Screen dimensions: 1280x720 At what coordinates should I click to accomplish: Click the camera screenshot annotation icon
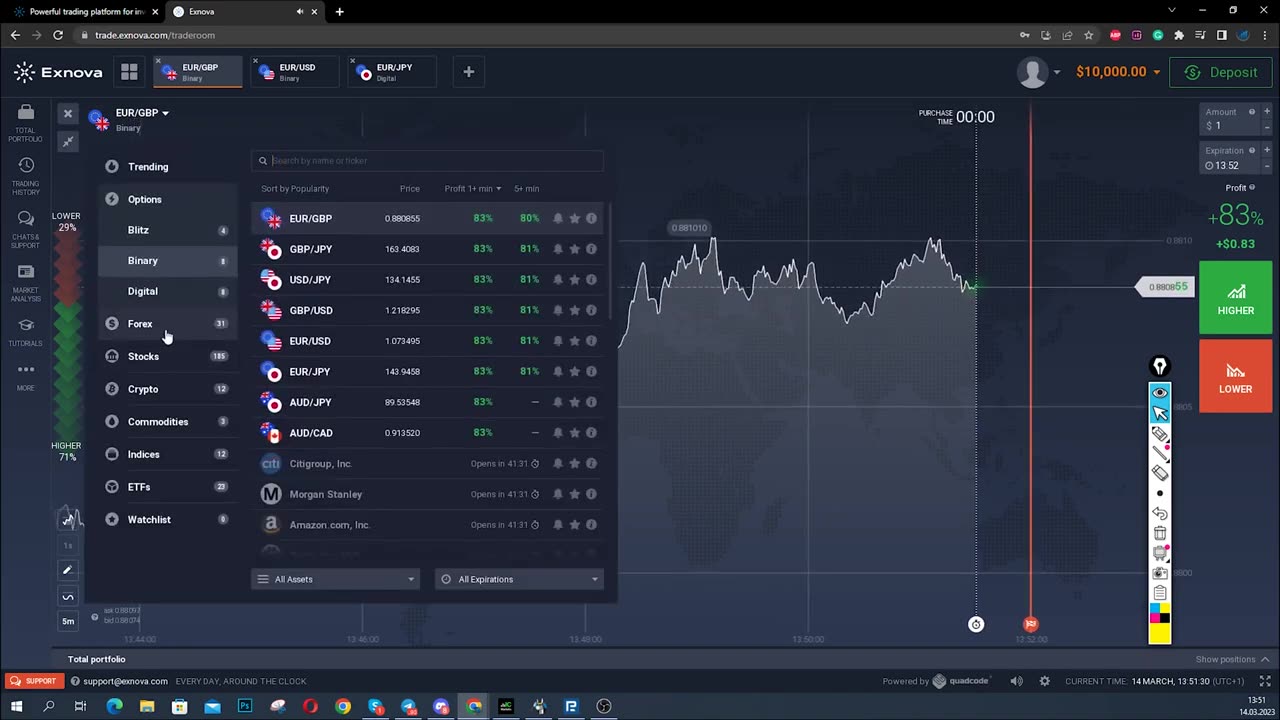[1160, 573]
